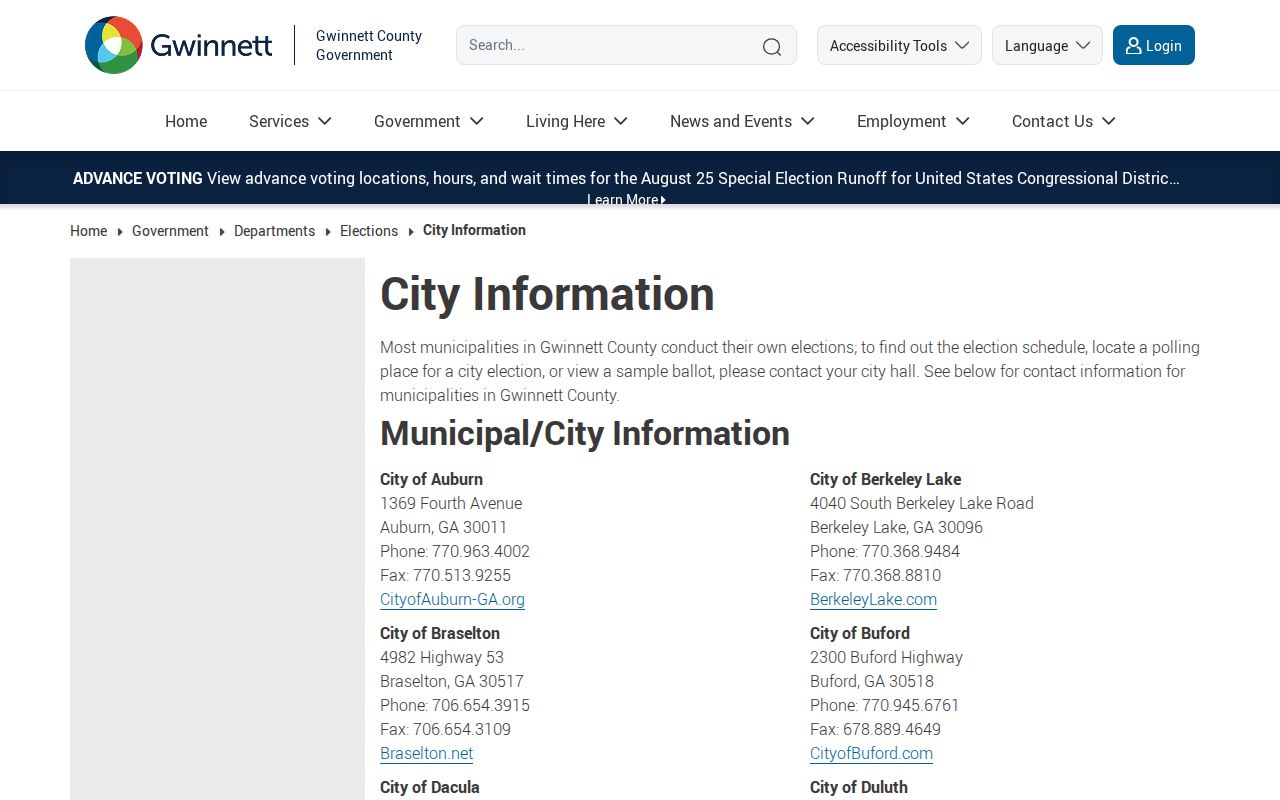The image size is (1280, 800).
Task: Expand the News and Events menu
Action: click(742, 121)
